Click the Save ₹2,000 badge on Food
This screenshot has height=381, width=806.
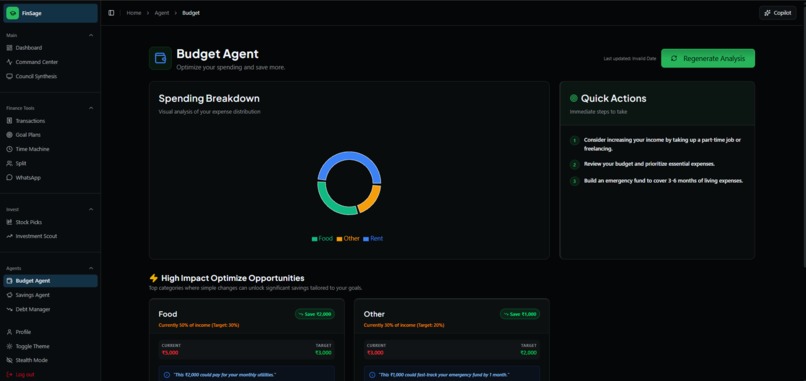pos(315,314)
